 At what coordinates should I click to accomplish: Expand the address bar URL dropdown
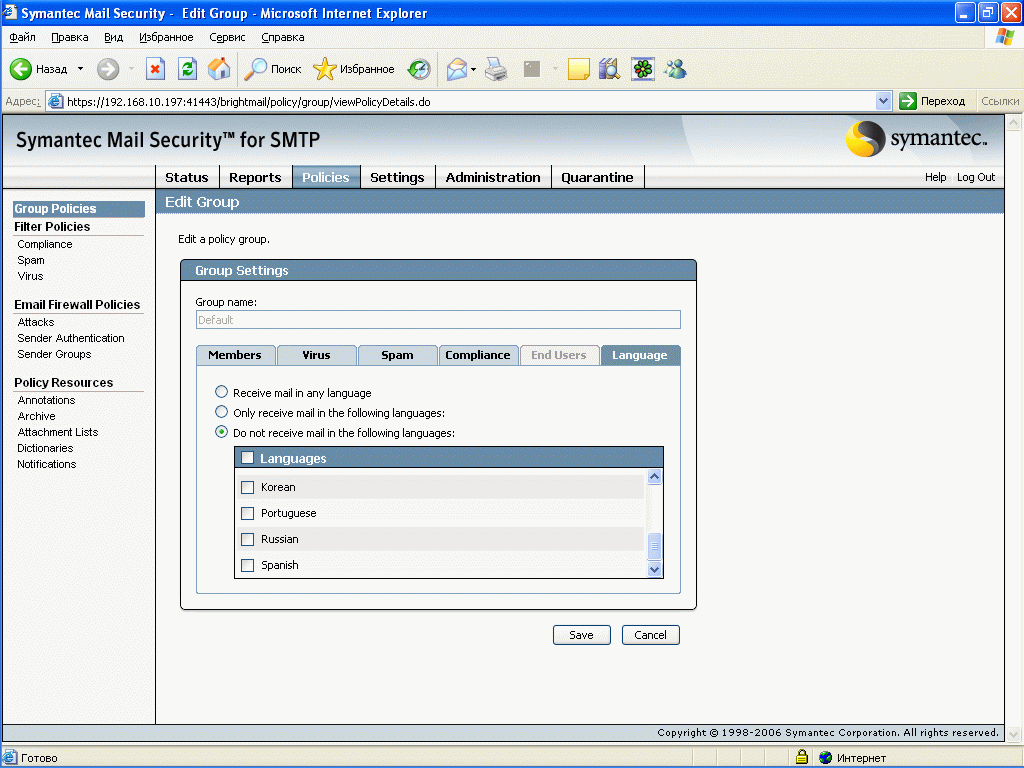pos(883,101)
